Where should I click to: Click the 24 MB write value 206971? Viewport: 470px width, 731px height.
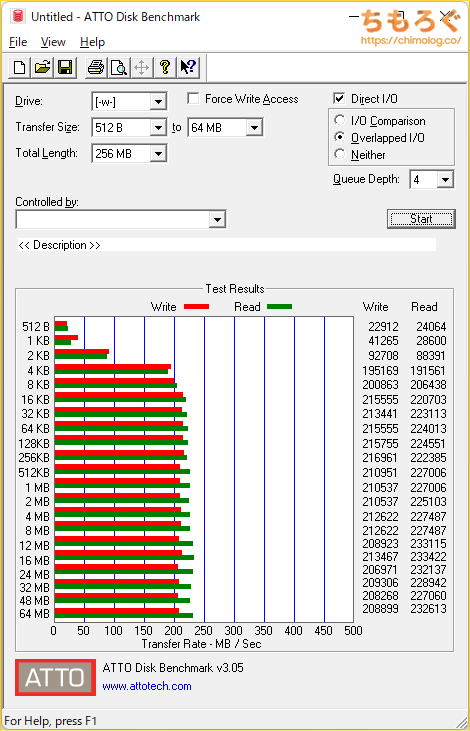(380, 570)
